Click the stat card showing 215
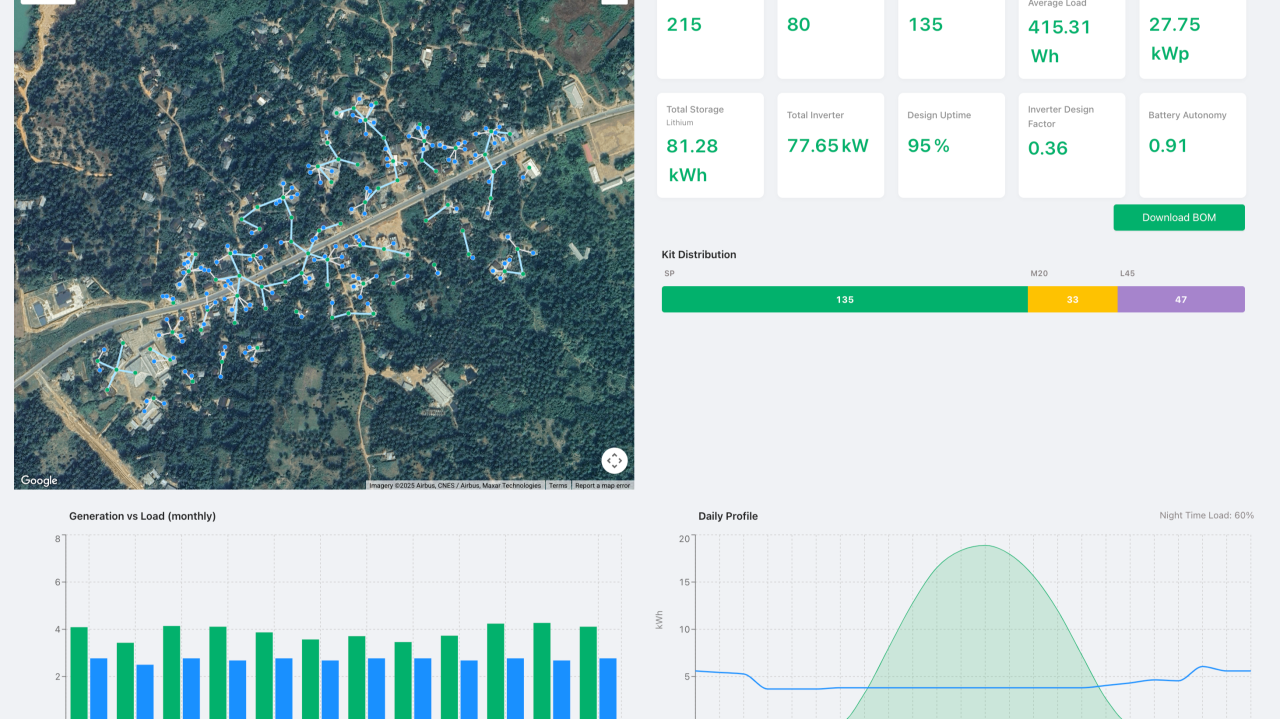1280x719 pixels. click(710, 38)
